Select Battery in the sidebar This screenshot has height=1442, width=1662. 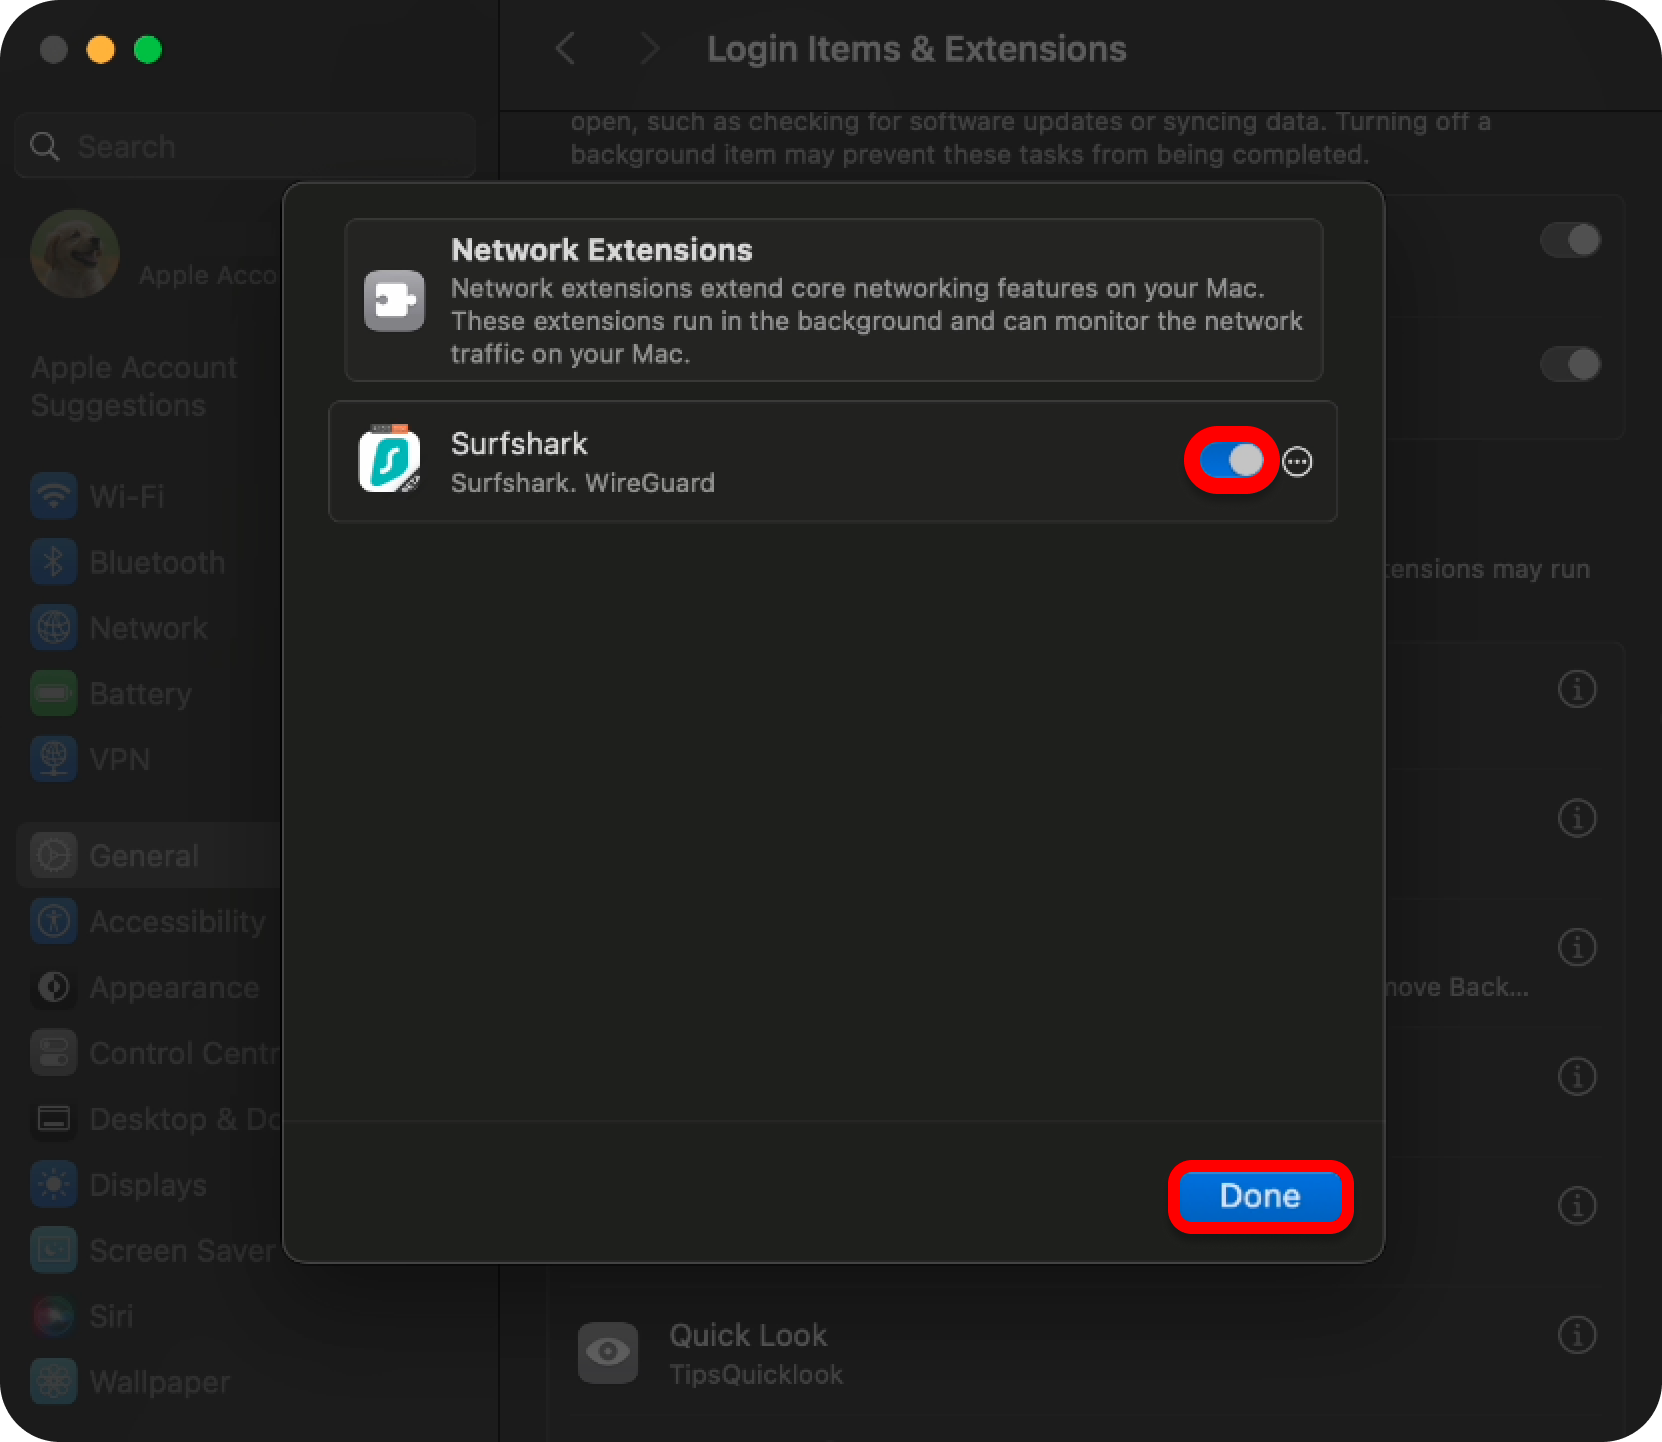pos(140,694)
